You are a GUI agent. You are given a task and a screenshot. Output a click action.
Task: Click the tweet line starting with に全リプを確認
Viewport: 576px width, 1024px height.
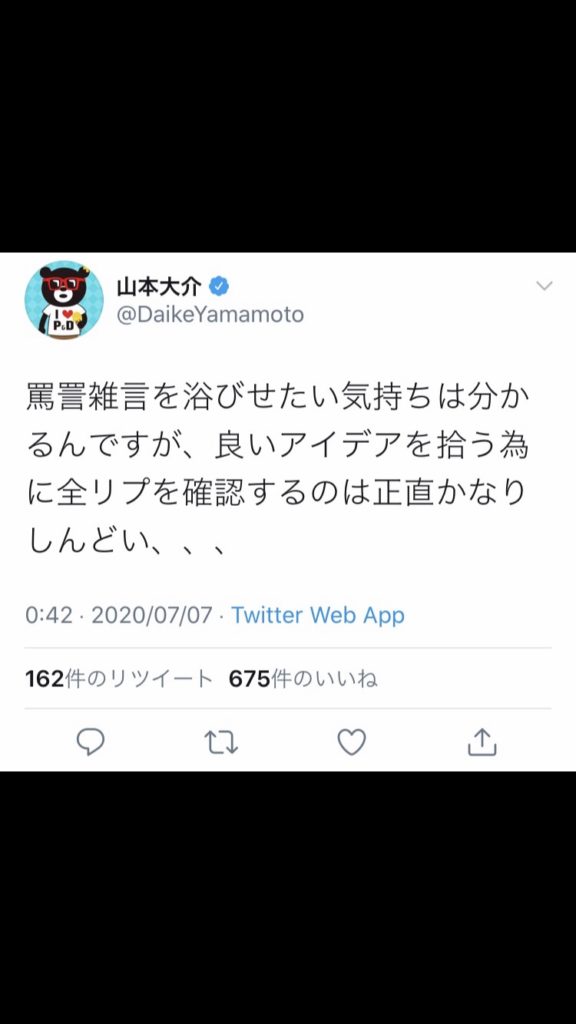[x=276, y=494]
